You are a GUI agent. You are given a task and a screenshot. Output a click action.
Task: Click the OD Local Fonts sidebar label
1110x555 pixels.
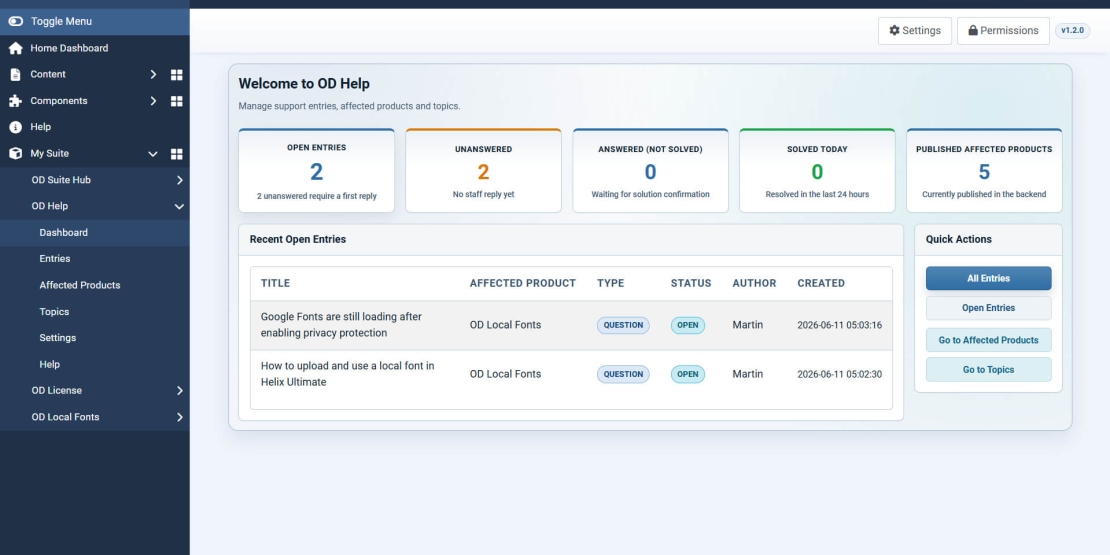click(x=65, y=417)
